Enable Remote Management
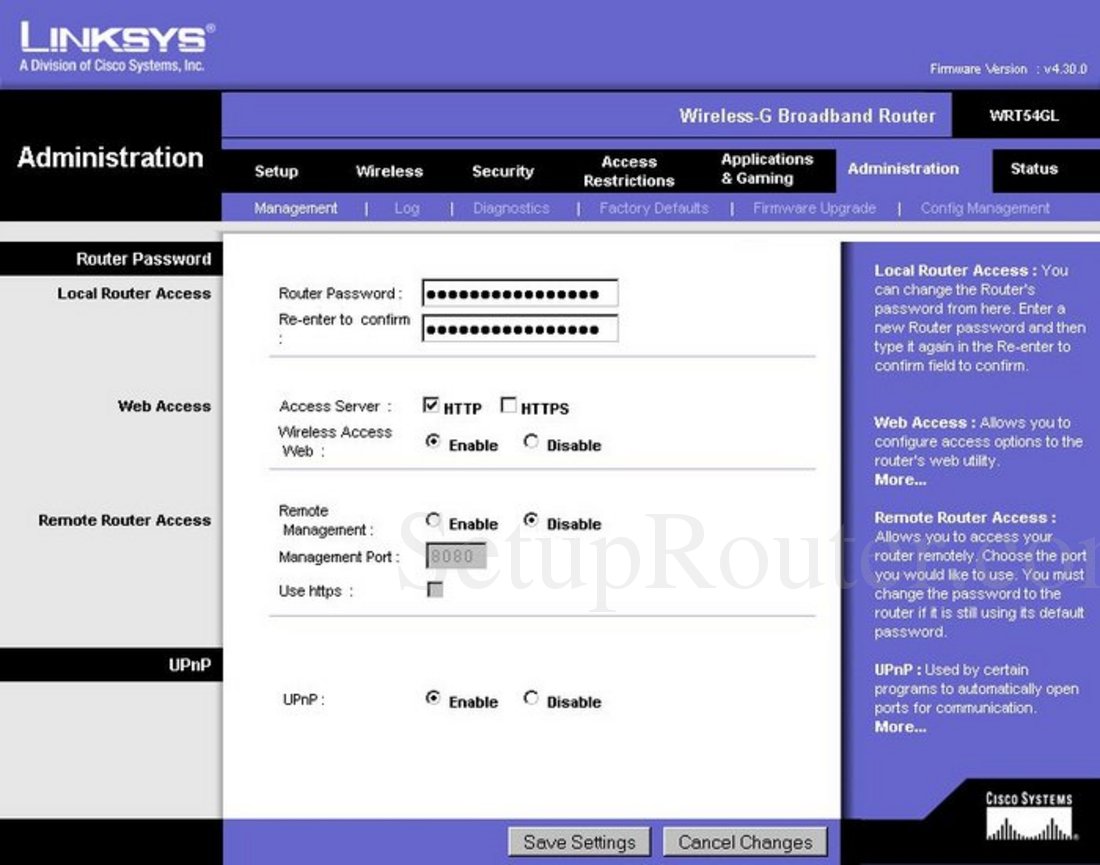The height and width of the screenshot is (865, 1100). click(x=434, y=521)
